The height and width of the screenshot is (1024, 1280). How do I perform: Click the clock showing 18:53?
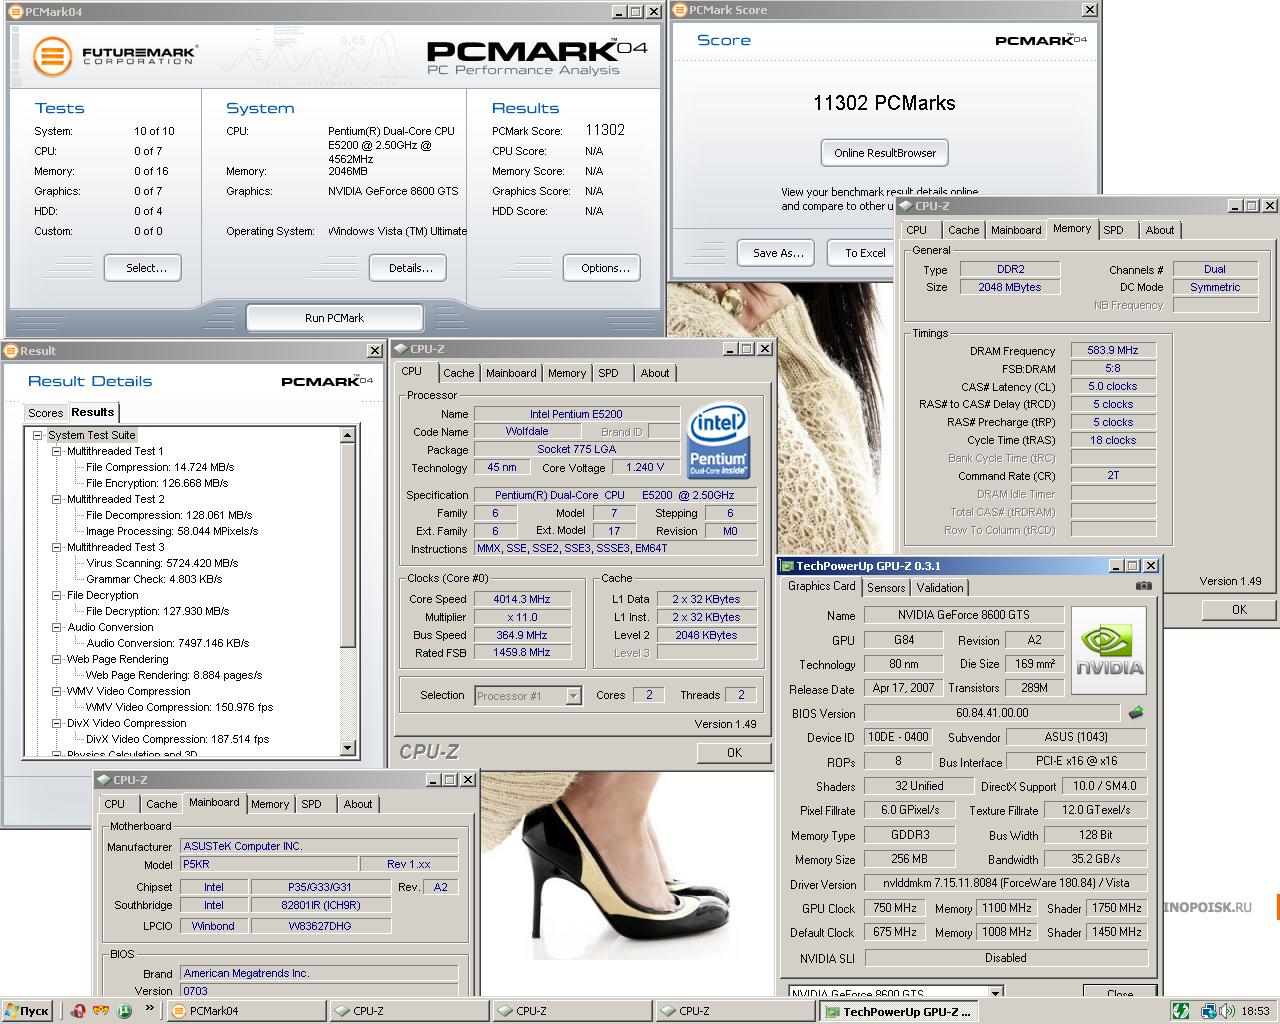click(x=1255, y=1011)
